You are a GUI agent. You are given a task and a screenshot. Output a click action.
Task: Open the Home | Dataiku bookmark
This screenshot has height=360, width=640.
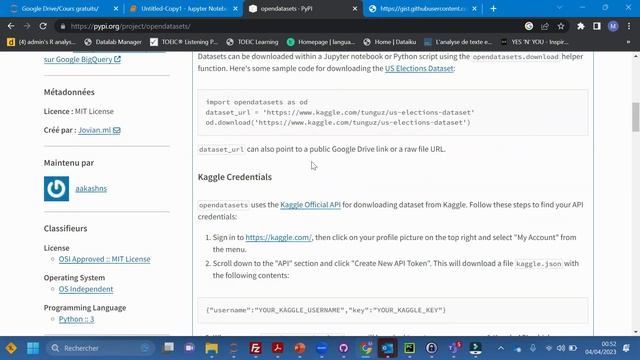(x=390, y=42)
